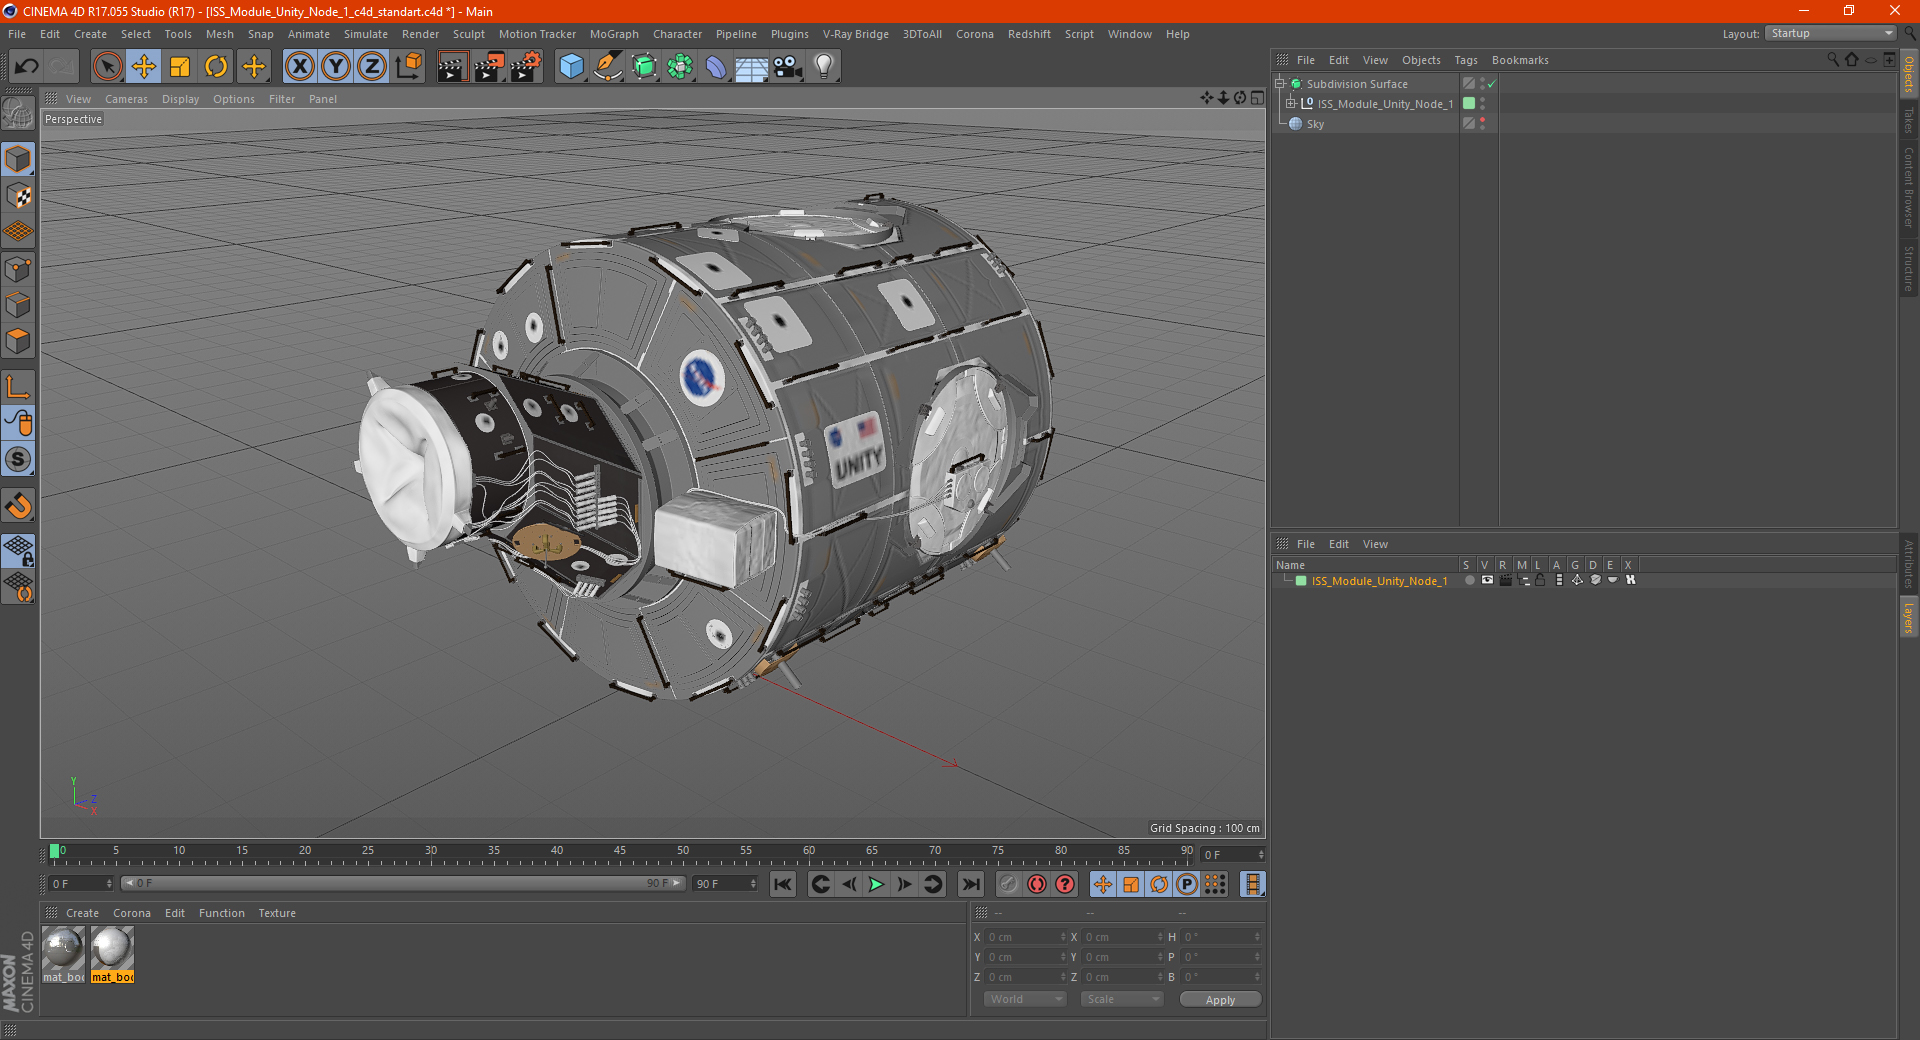Open the MoGraph menu

pos(613,34)
